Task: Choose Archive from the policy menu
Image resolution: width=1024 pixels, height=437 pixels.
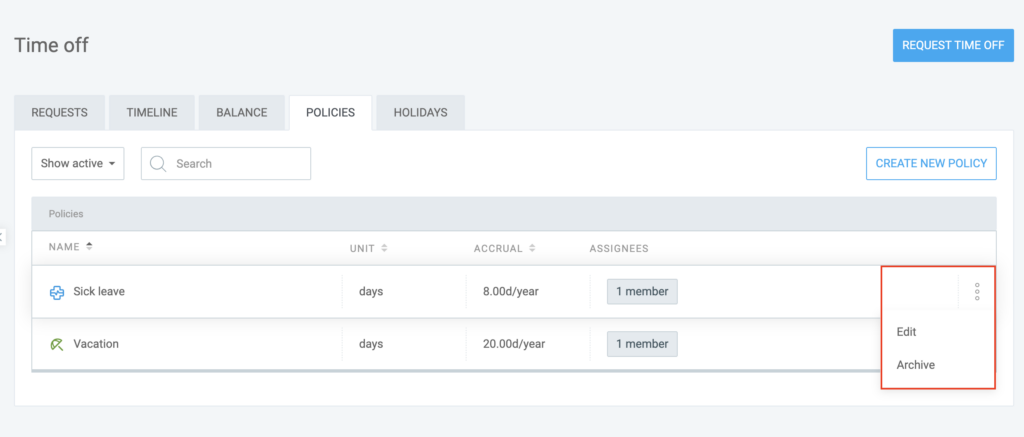Action: tap(916, 365)
